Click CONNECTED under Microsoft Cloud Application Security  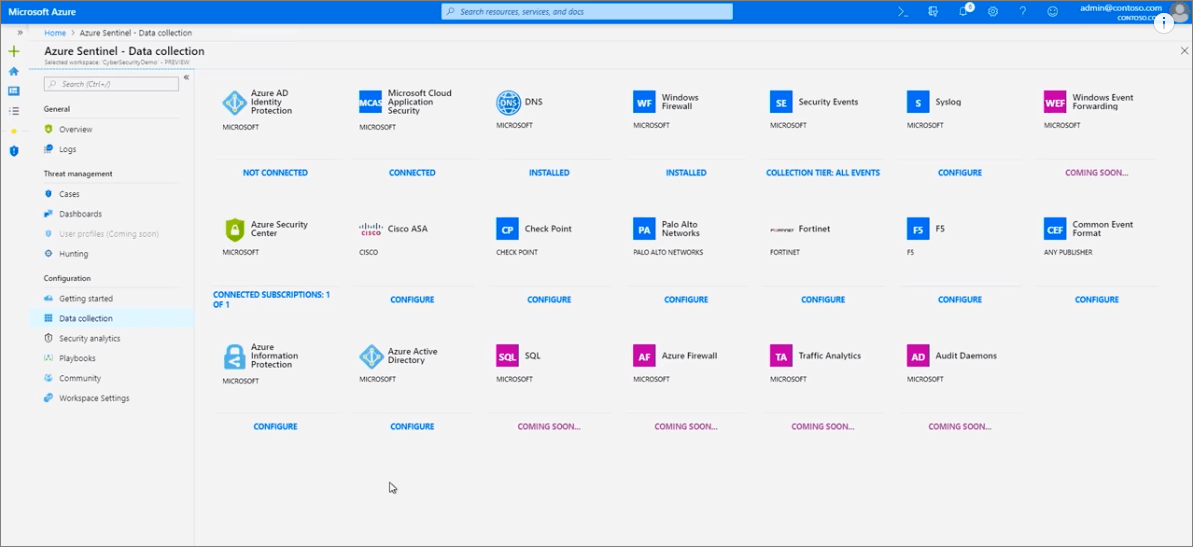pos(412,173)
